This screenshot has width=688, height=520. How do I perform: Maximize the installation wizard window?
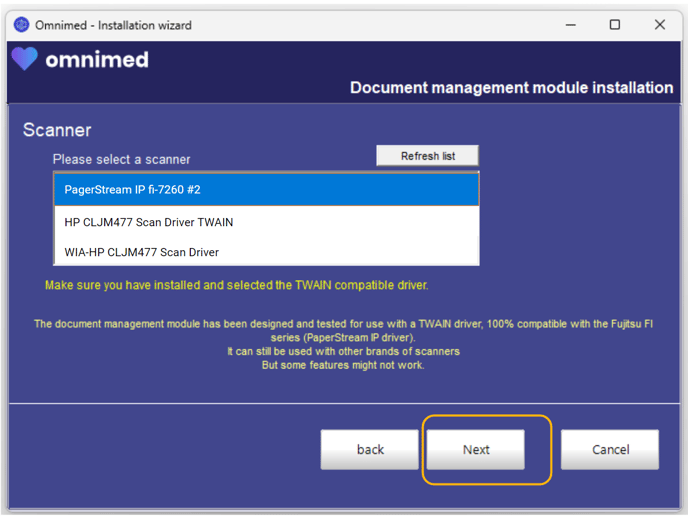tap(615, 25)
